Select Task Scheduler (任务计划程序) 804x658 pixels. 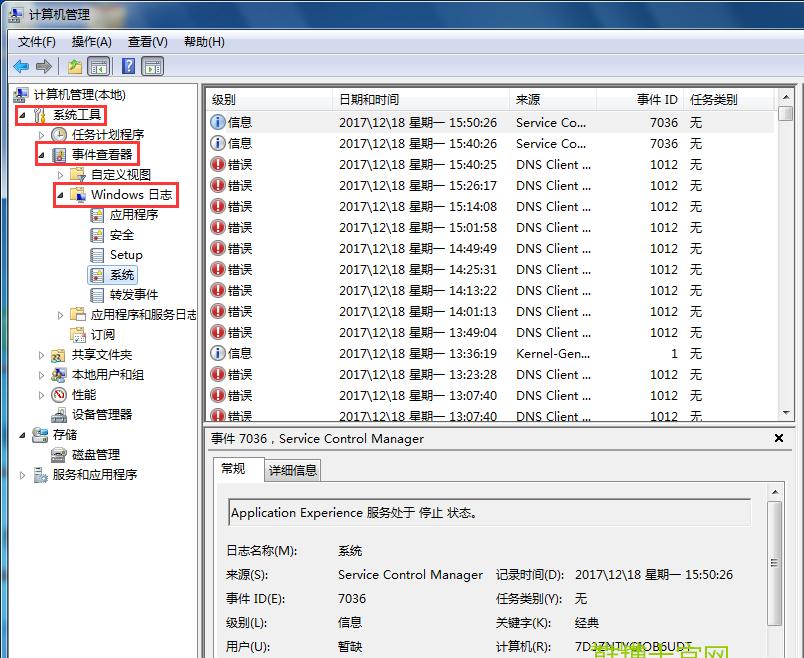[109, 136]
